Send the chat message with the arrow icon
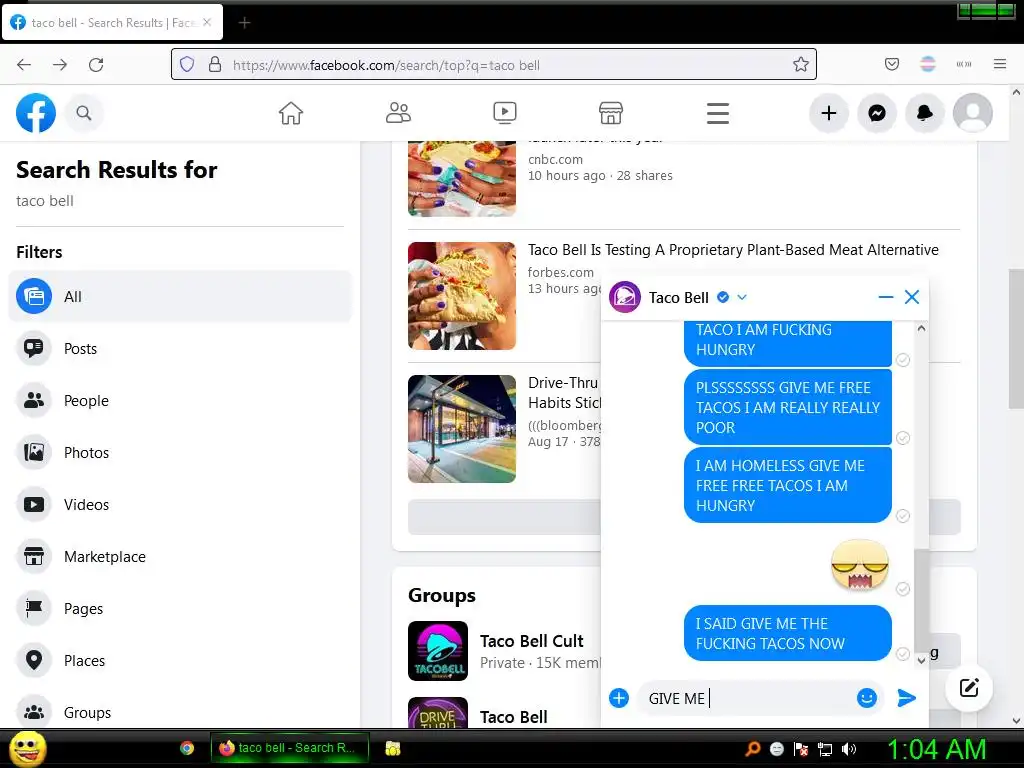 (x=906, y=698)
